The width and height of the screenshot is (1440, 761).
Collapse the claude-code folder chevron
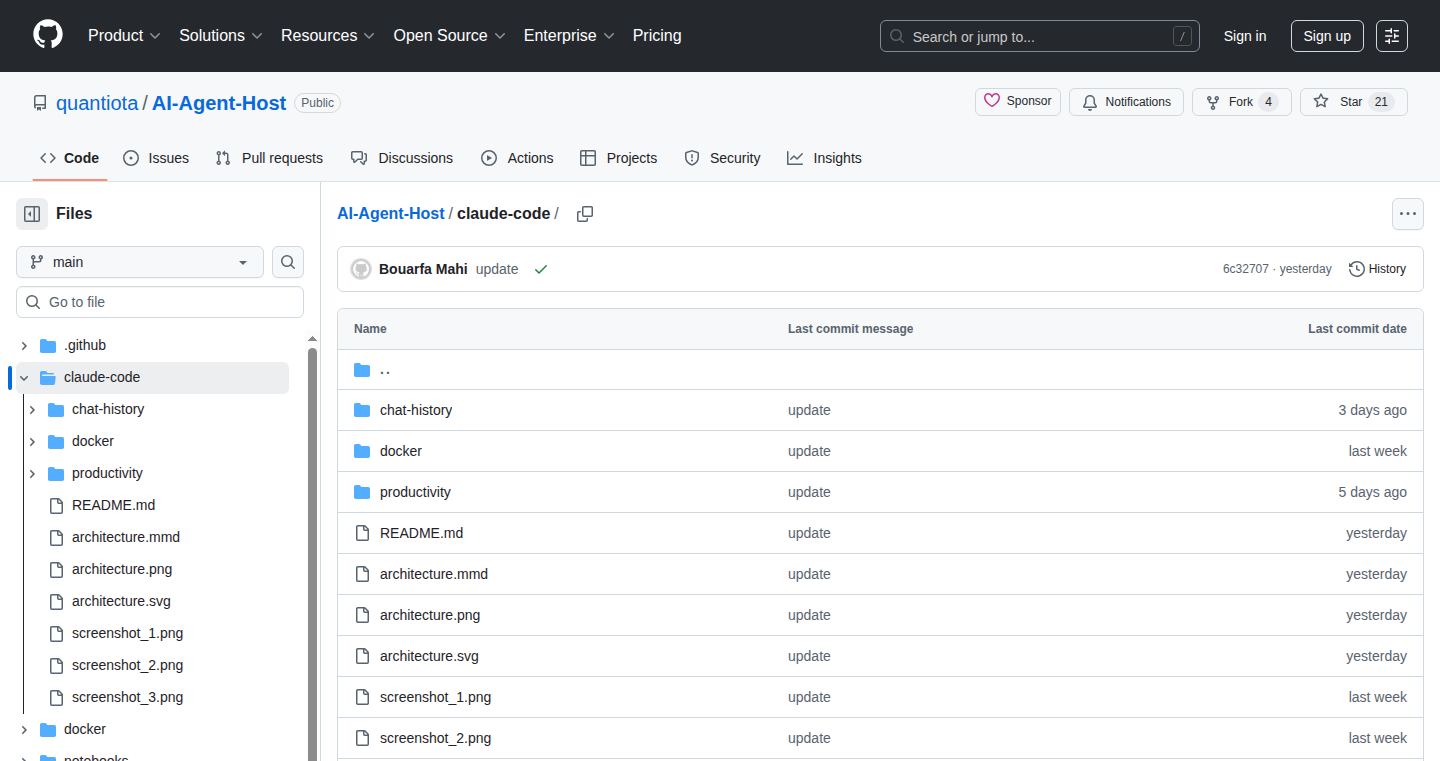[24, 378]
